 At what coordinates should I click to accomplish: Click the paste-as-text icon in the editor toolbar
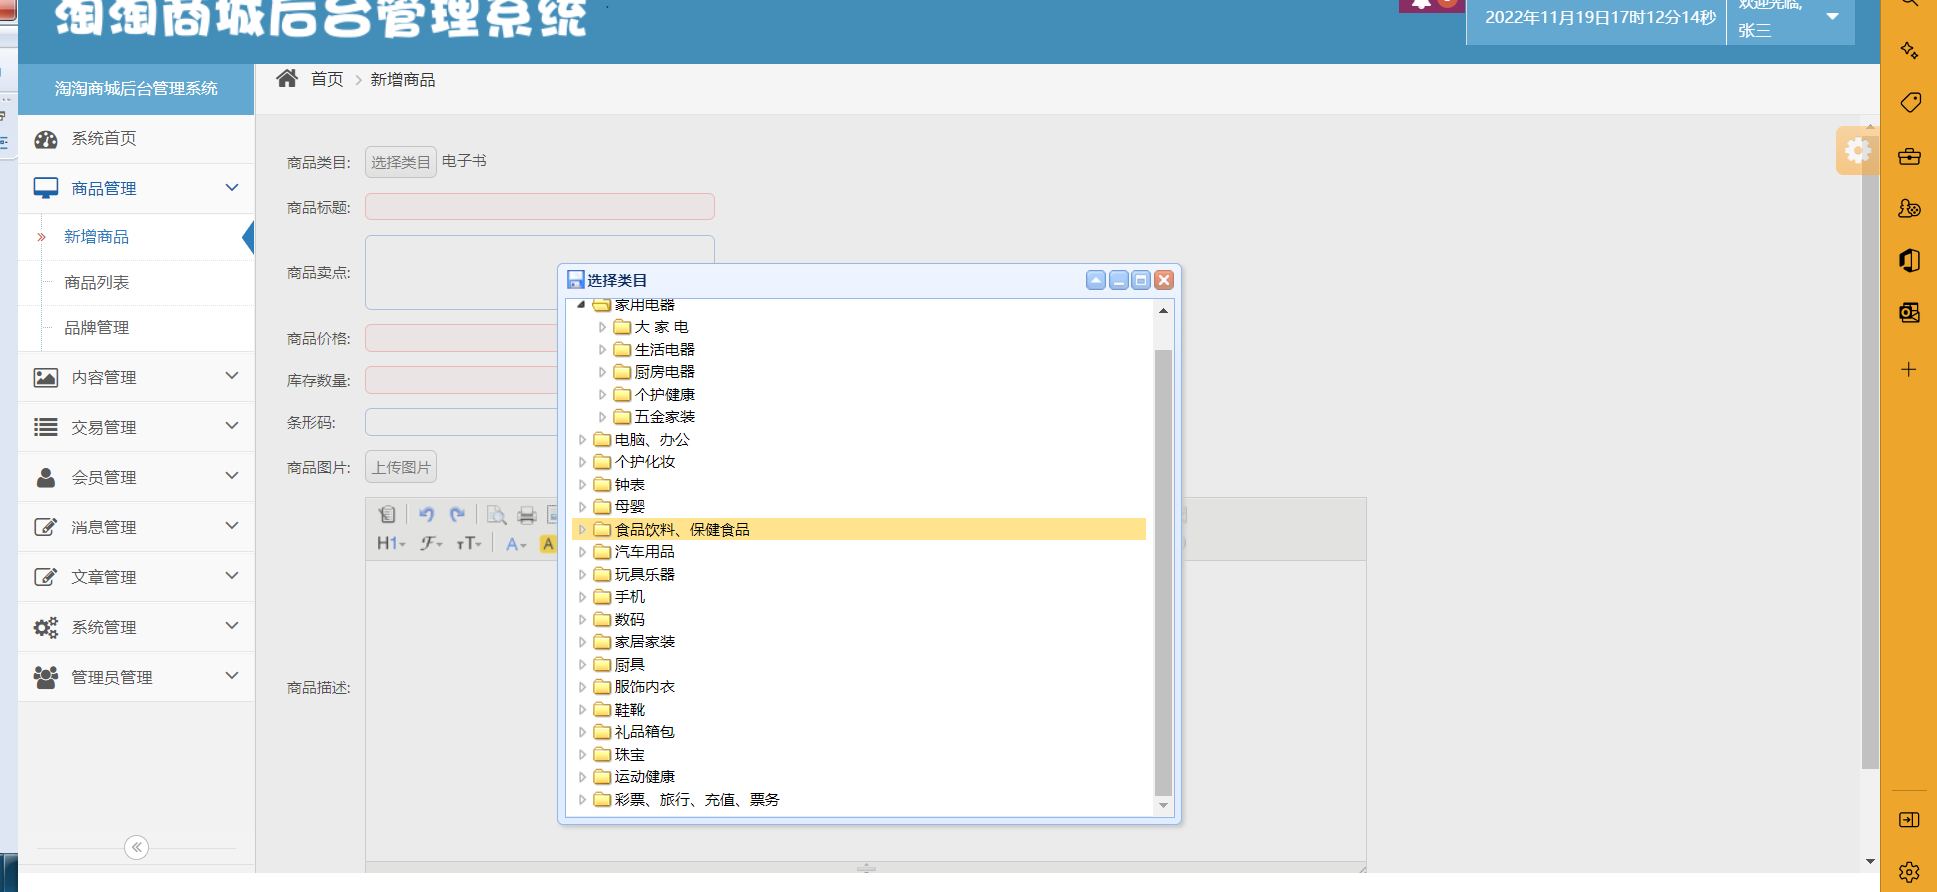pyautogui.click(x=388, y=515)
